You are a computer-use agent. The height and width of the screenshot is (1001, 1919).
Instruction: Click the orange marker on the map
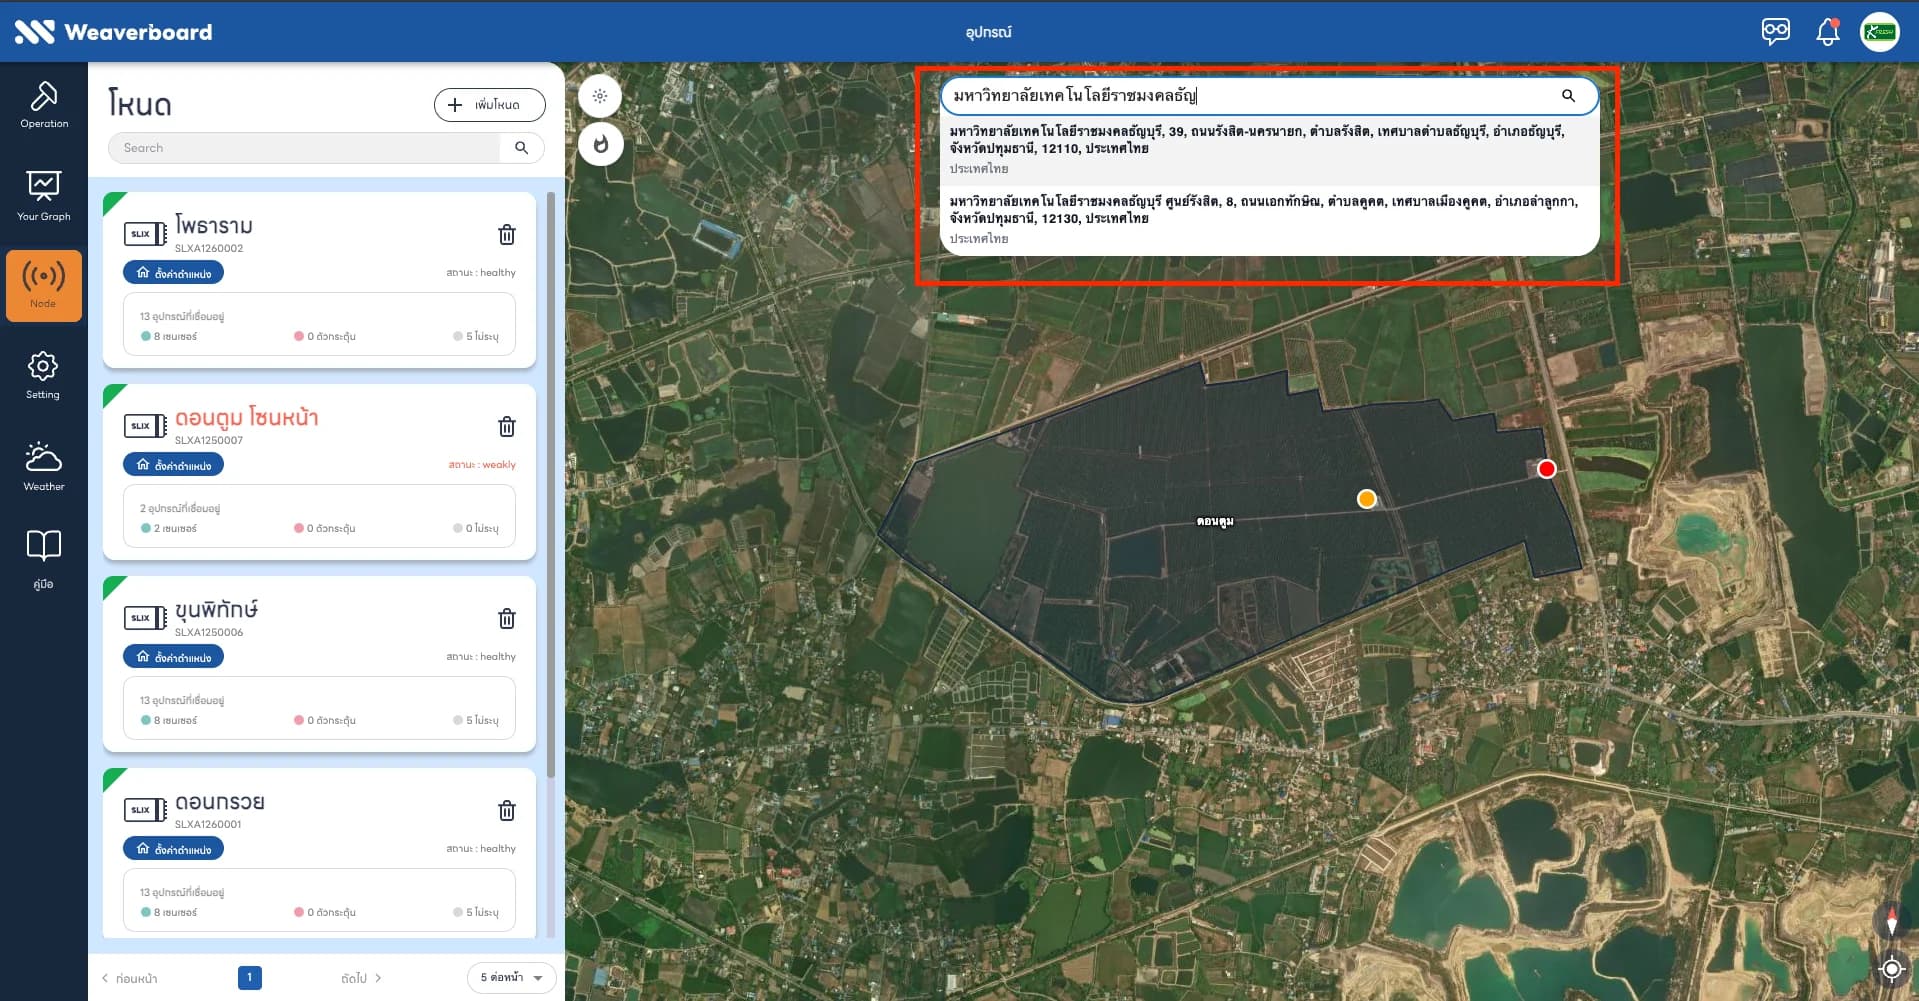coord(1367,499)
